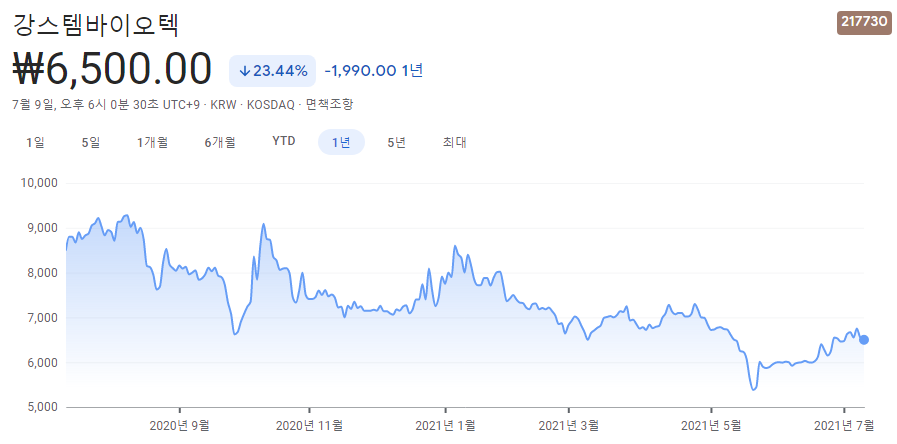
Task: Click the 7월 9일 timestamp text
Action: tap(32, 105)
